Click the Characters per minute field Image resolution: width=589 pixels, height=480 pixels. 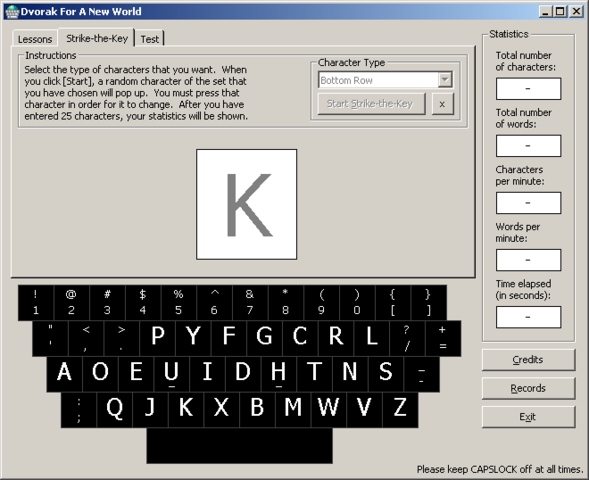[529, 203]
